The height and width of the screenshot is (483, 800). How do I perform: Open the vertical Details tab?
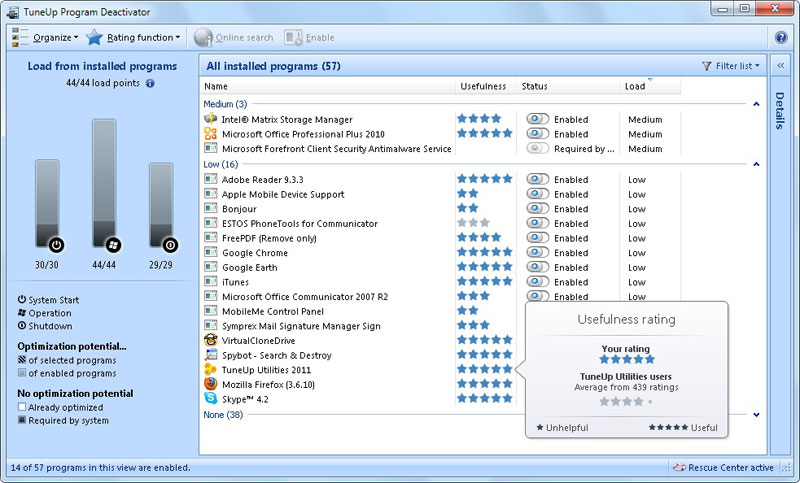pos(780,110)
